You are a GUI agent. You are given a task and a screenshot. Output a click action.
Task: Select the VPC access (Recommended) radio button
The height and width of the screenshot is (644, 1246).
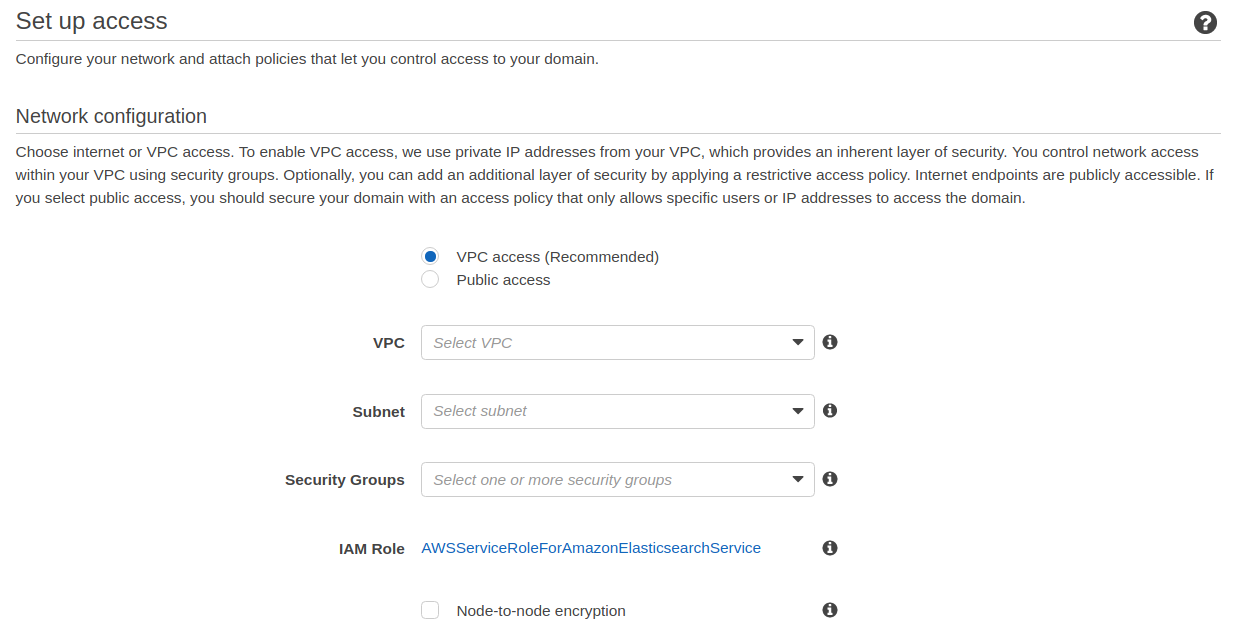(x=430, y=257)
